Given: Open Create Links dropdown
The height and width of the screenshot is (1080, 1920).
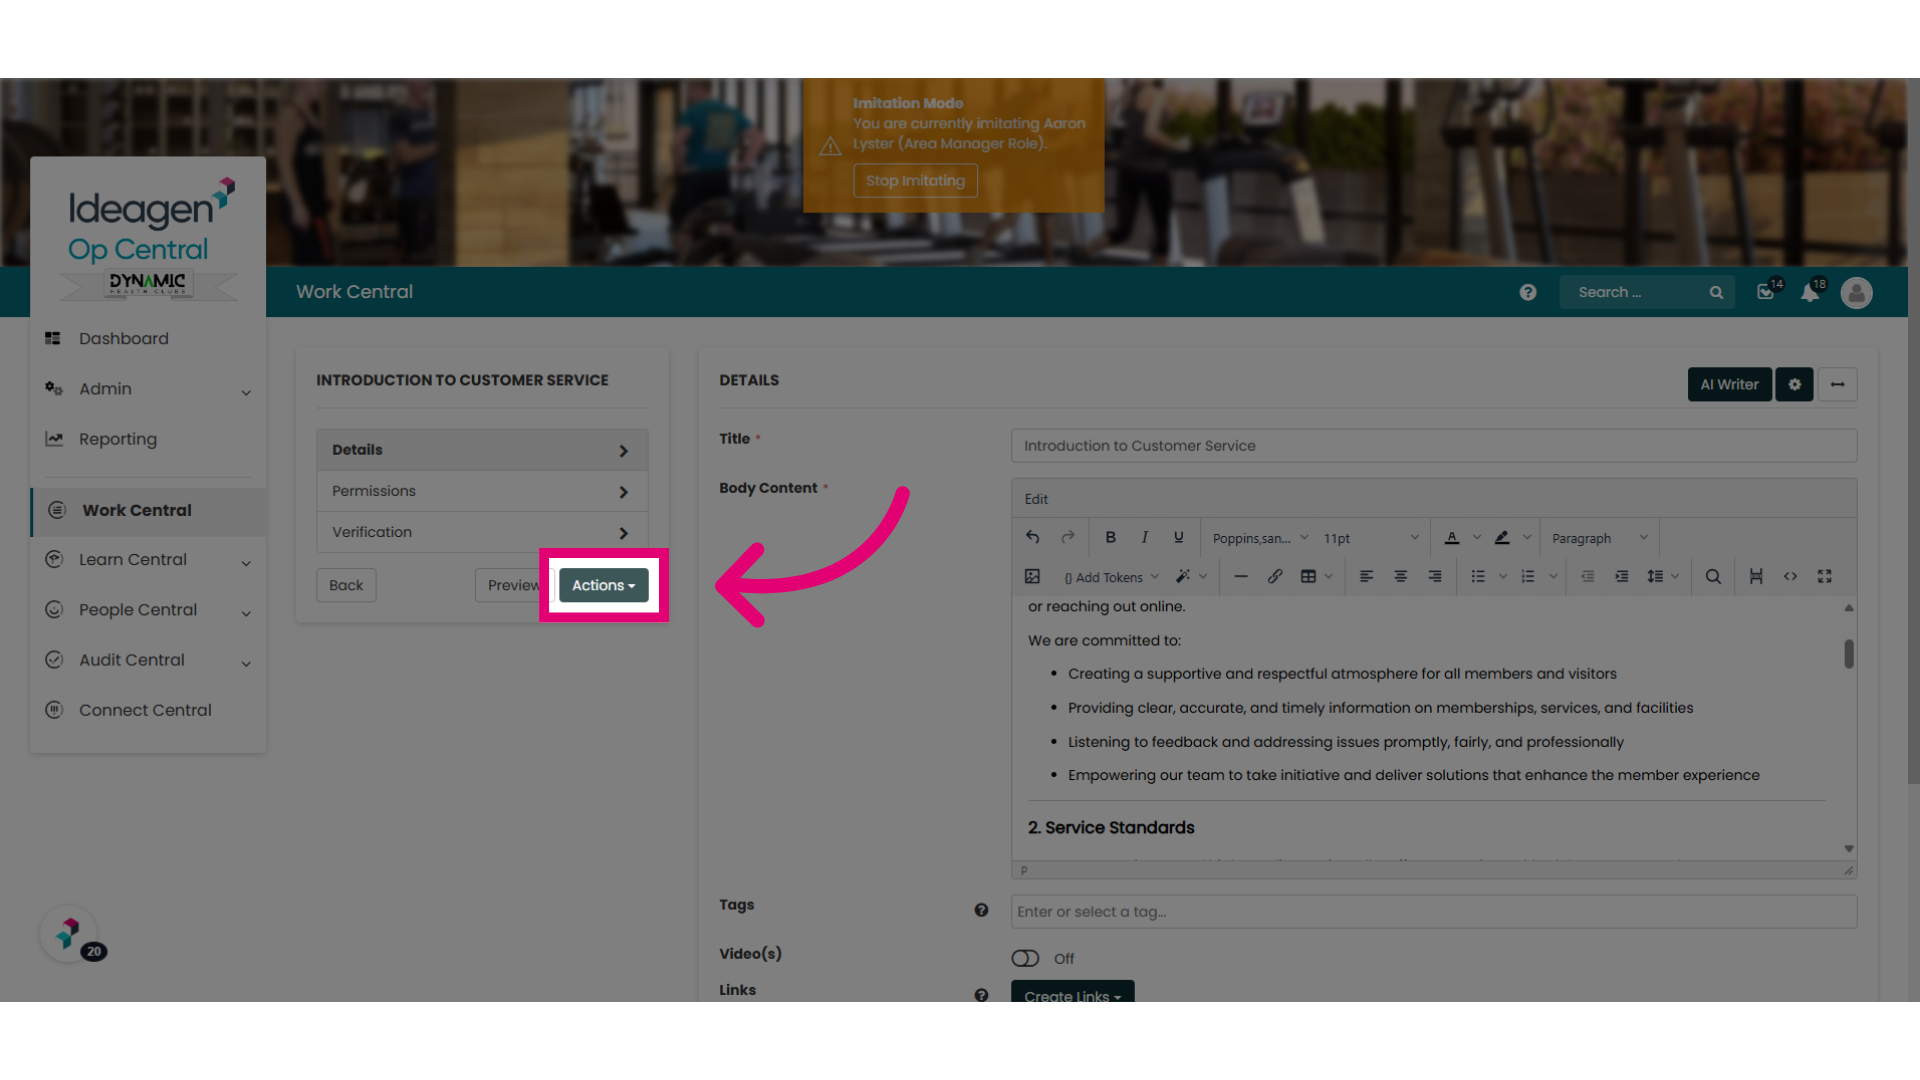Looking at the screenshot, I should [1072, 992].
